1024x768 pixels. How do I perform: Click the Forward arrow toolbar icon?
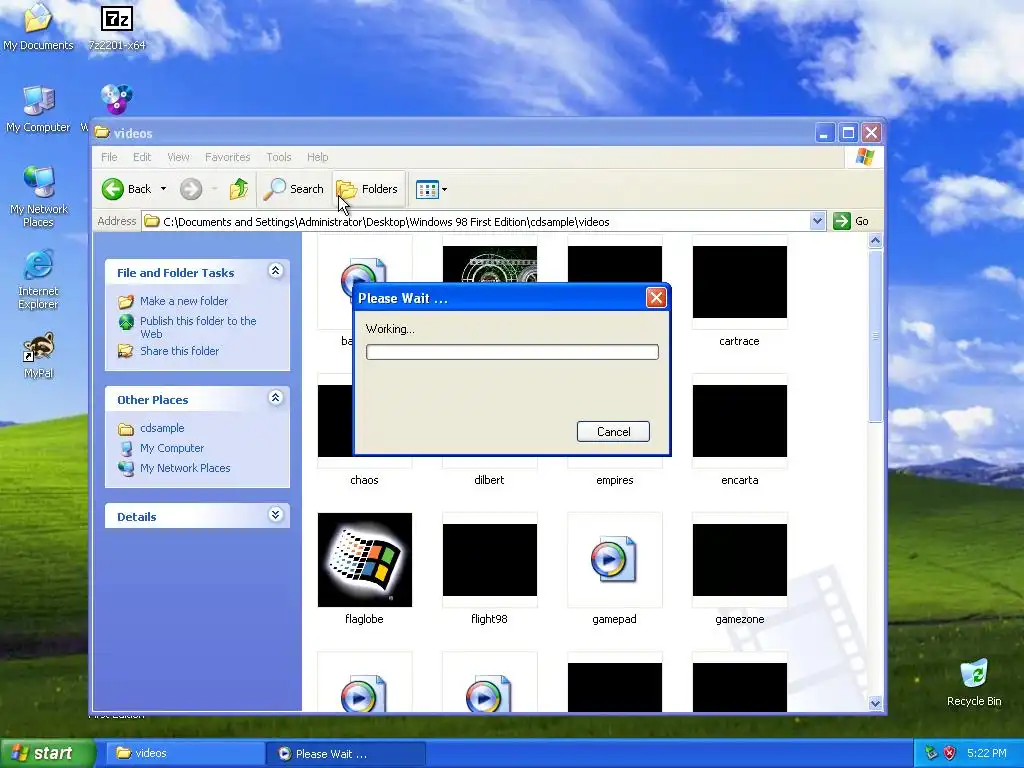pos(191,189)
